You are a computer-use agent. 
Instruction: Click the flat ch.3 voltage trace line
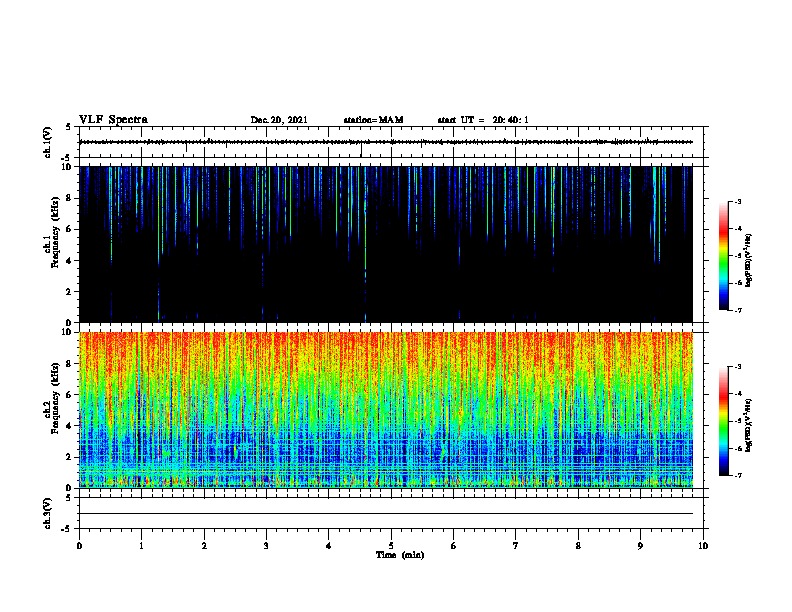(x=386, y=514)
